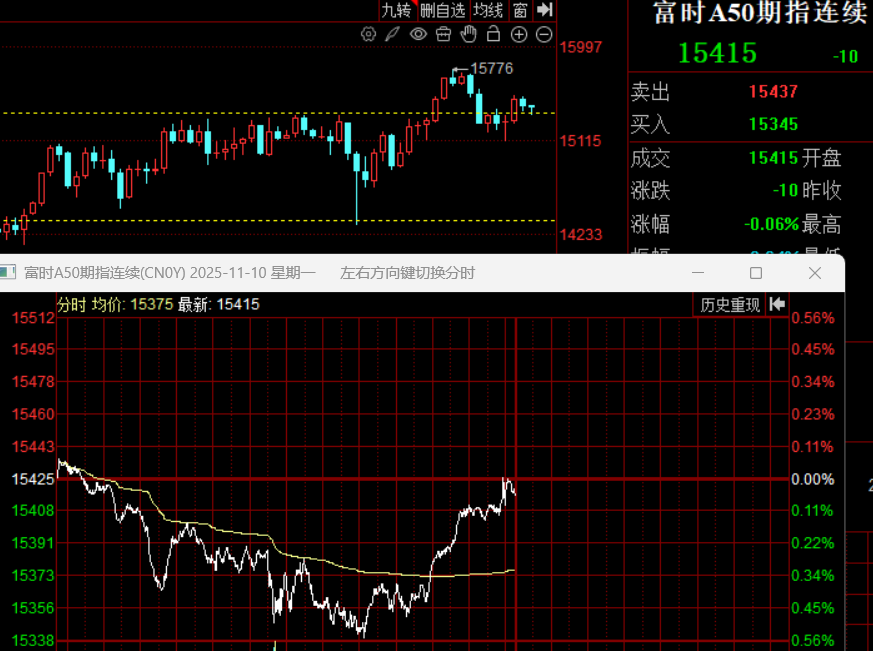Click 删自选 to remove from watchlist
Viewport: 873px width, 651px height.
(x=443, y=10)
